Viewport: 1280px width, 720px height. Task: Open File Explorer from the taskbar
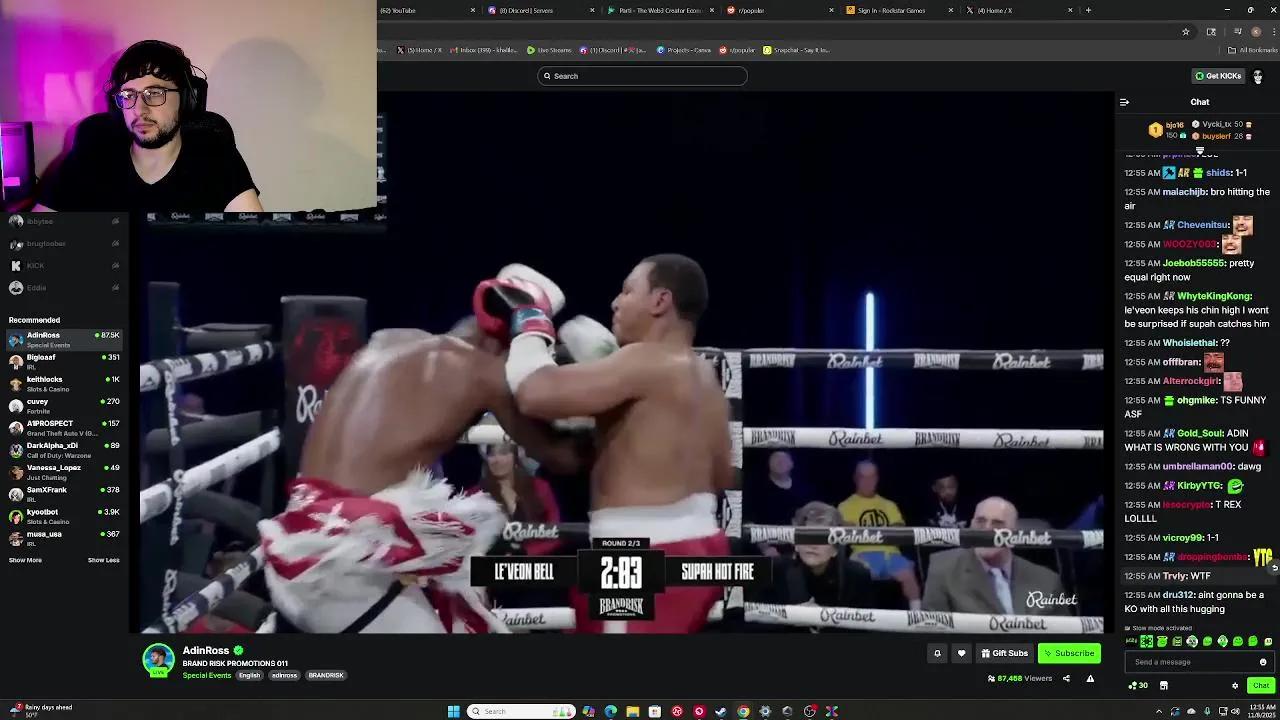[632, 711]
